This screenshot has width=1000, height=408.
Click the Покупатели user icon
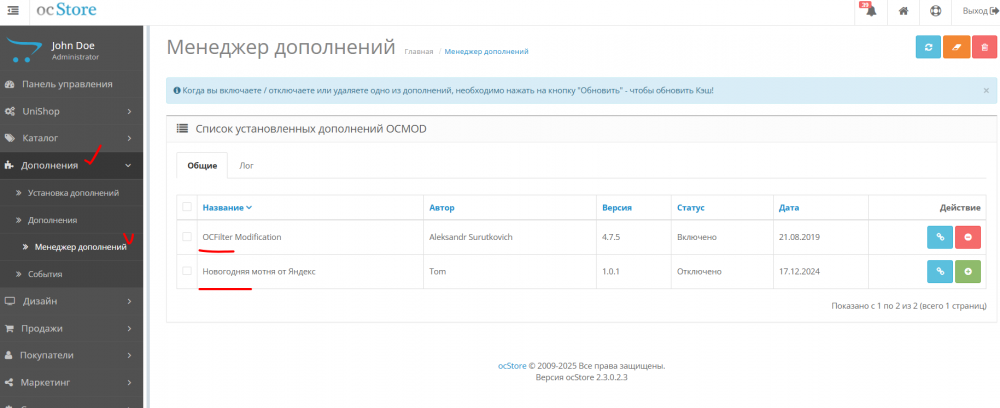pos(9,356)
